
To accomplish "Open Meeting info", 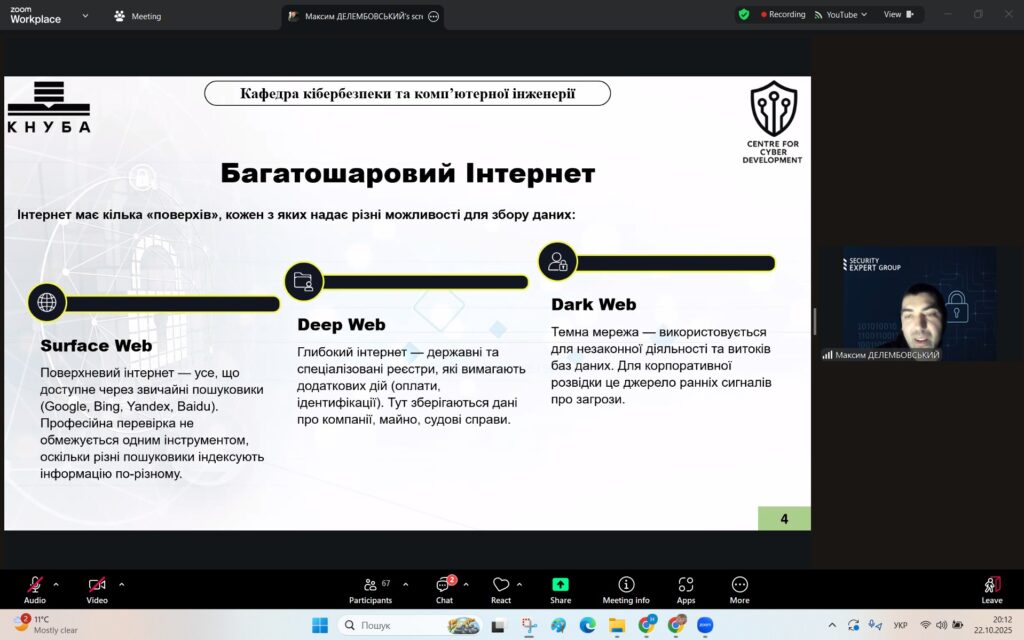I will (x=626, y=589).
